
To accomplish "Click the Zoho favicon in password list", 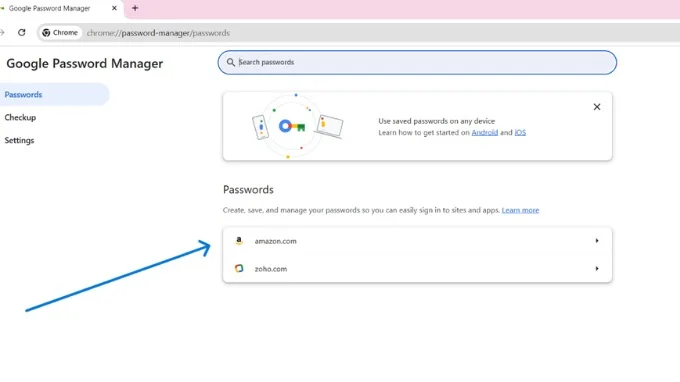I will pyautogui.click(x=239, y=268).
